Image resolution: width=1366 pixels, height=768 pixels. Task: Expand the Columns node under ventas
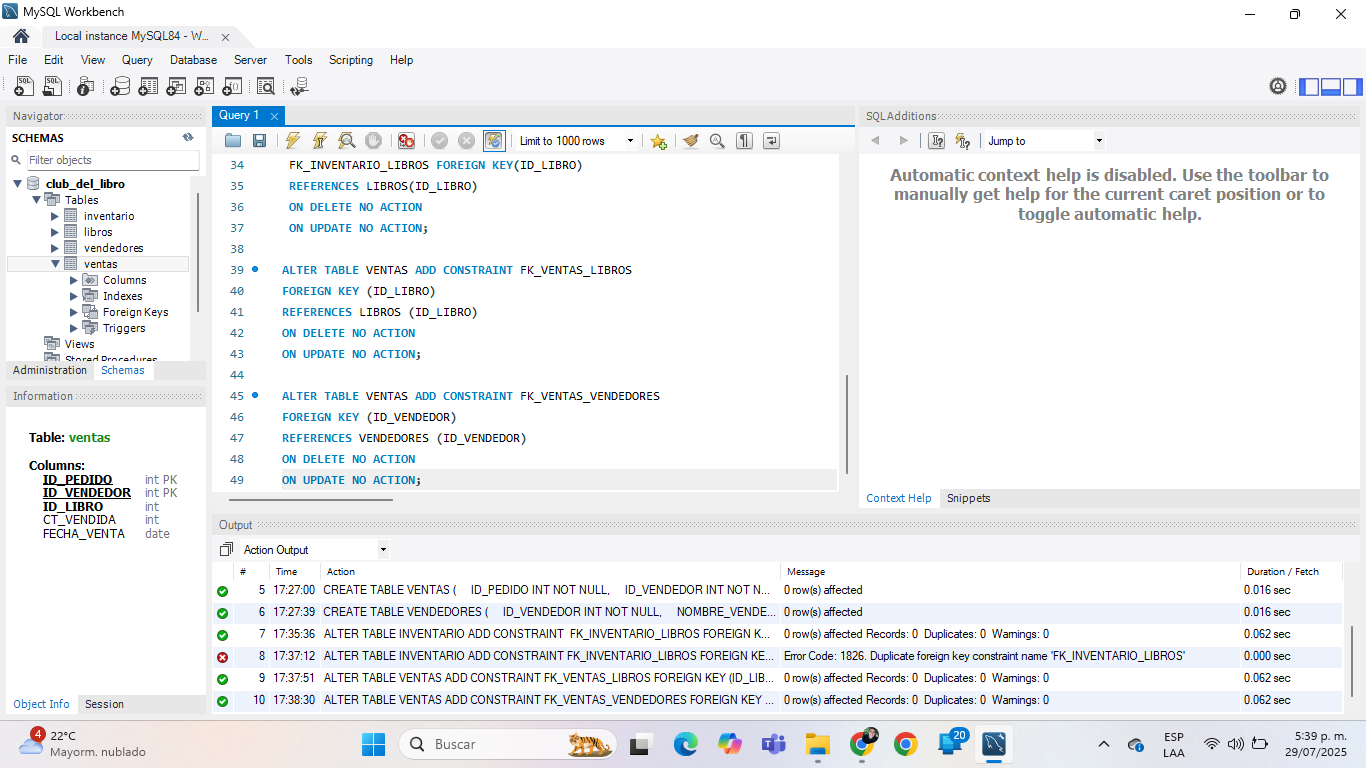pyautogui.click(x=74, y=280)
